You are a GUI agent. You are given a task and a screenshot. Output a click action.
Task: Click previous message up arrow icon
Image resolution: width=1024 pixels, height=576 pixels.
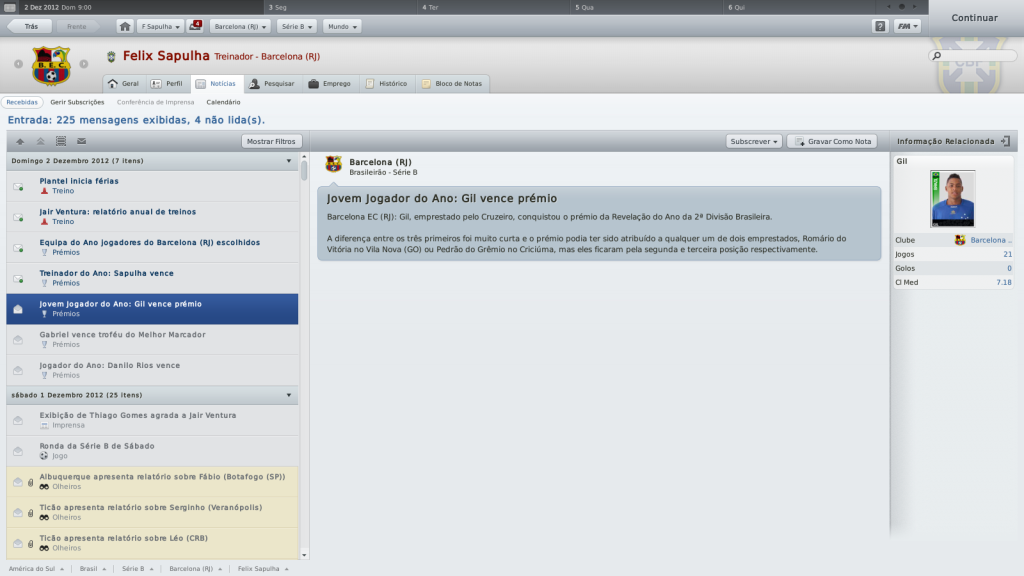point(20,142)
